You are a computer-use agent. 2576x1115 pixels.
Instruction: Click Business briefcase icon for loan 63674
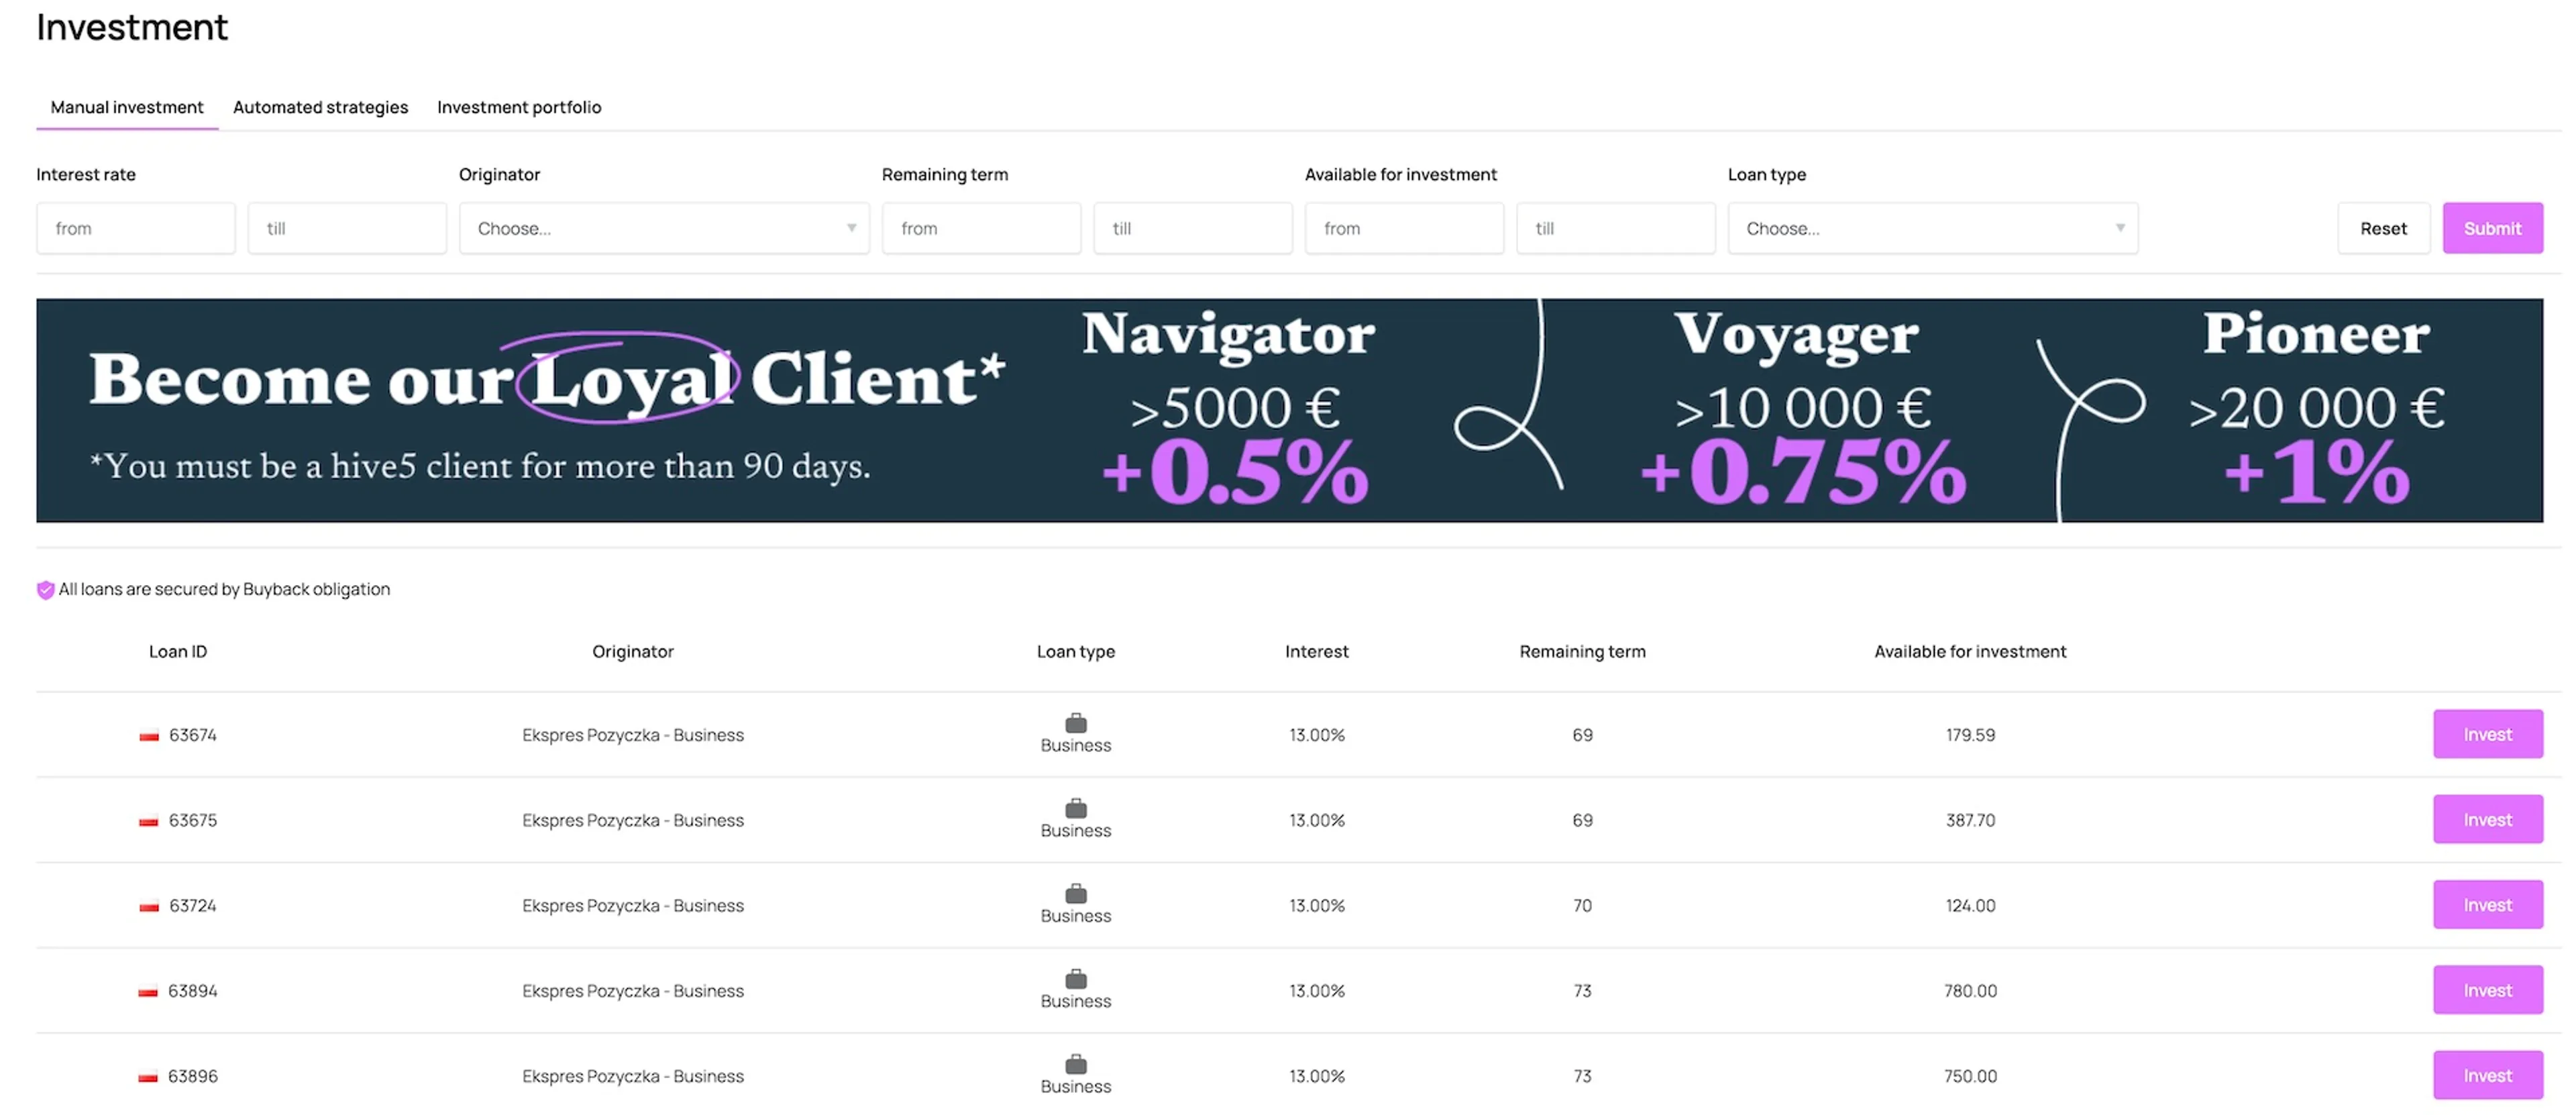pyautogui.click(x=1076, y=723)
